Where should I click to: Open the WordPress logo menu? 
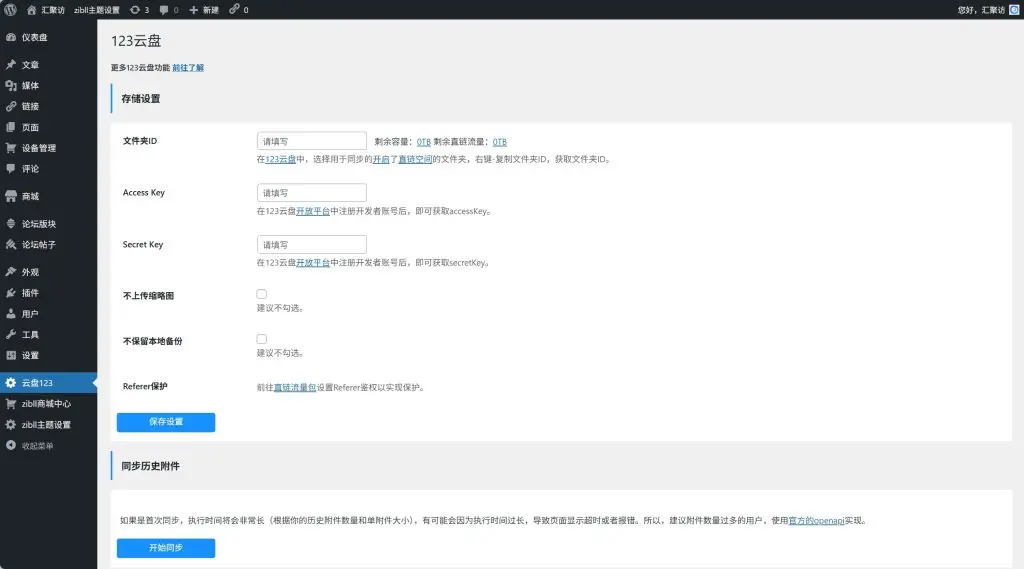[x=10, y=10]
